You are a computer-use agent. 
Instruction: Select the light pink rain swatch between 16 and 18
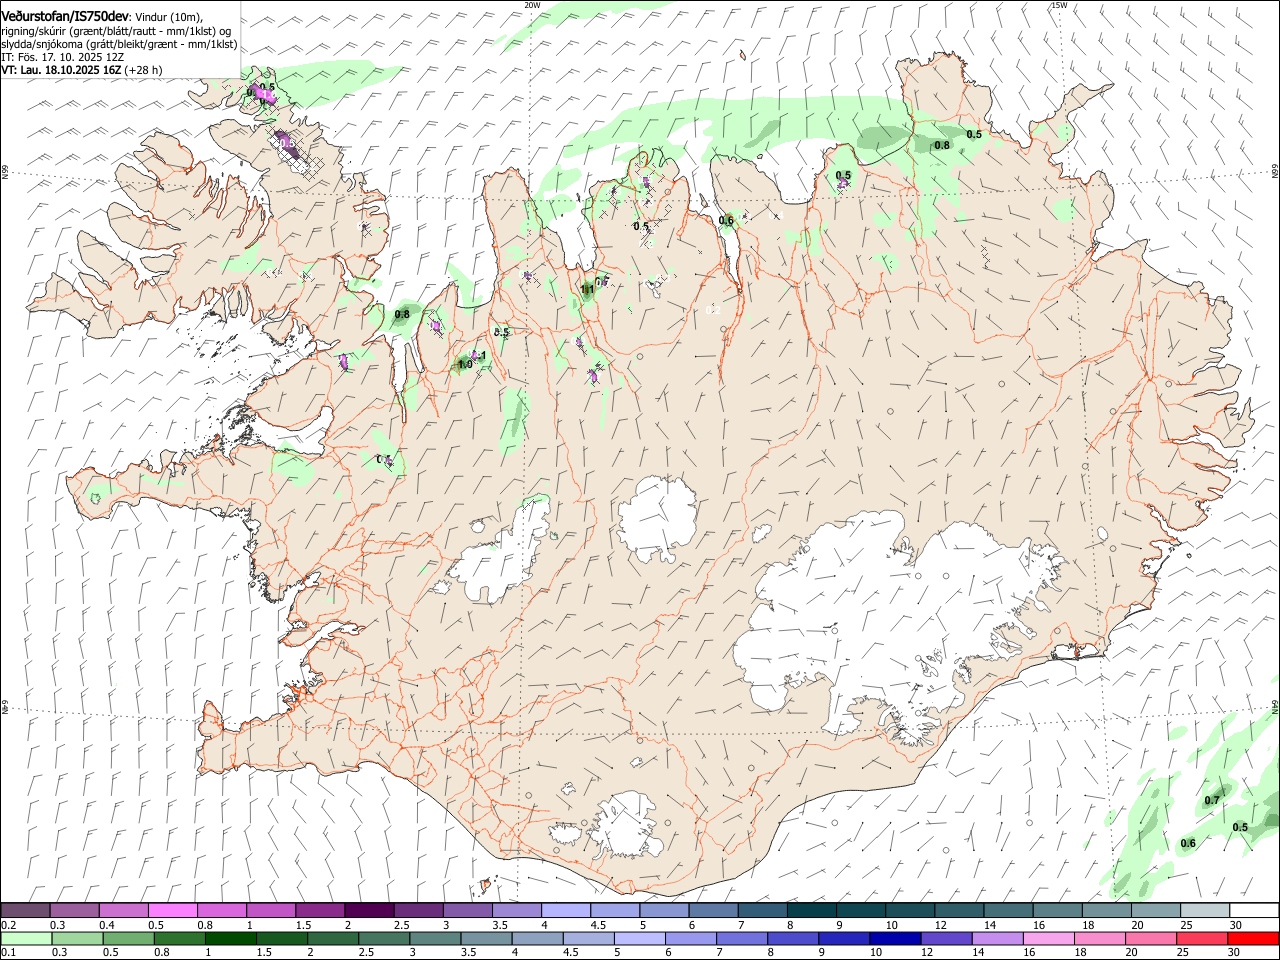(1049, 938)
